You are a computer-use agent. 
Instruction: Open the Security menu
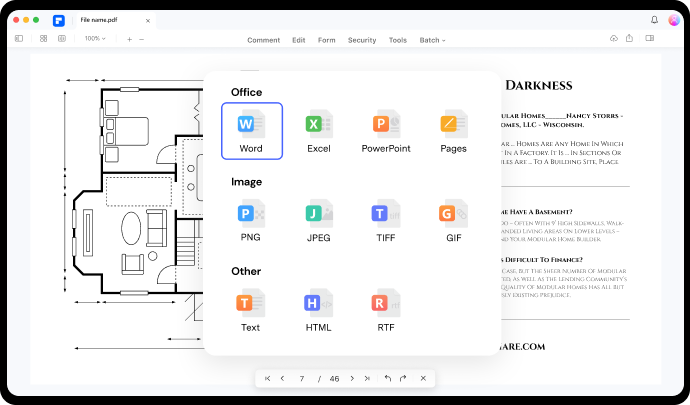click(362, 40)
